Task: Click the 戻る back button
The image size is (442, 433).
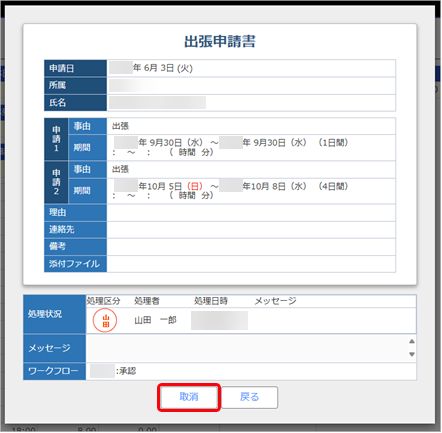Action: (250, 397)
